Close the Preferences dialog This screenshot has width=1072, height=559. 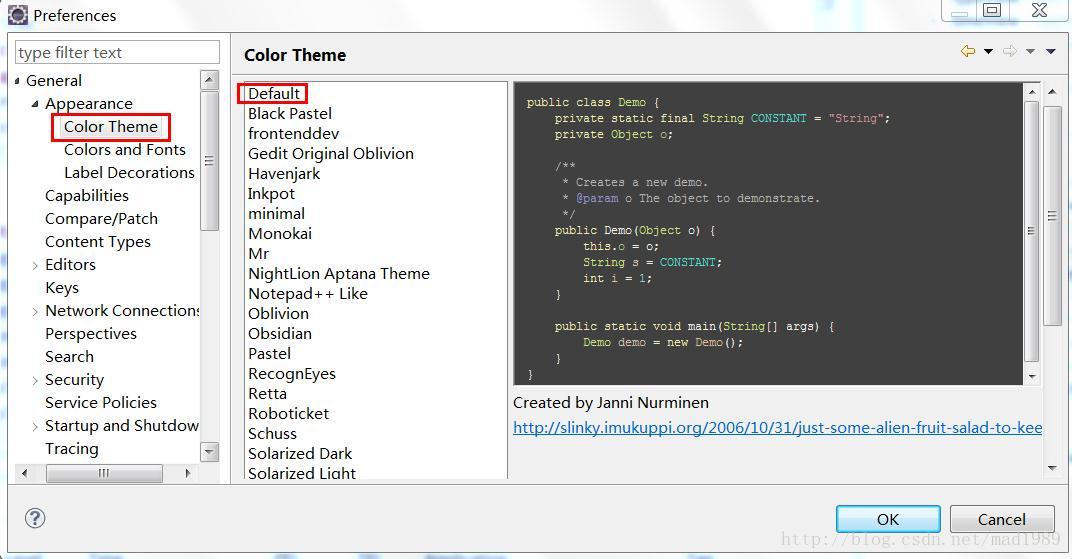(1039, 10)
